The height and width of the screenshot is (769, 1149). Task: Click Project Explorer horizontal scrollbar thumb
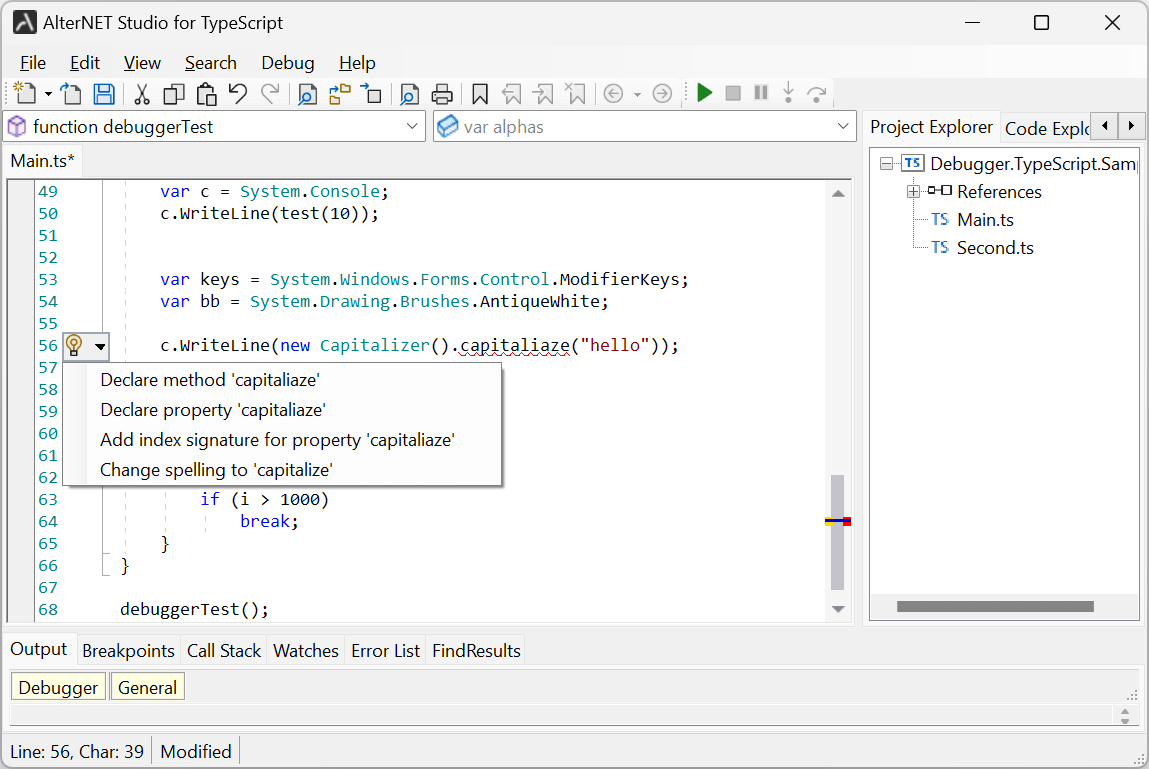(995, 606)
